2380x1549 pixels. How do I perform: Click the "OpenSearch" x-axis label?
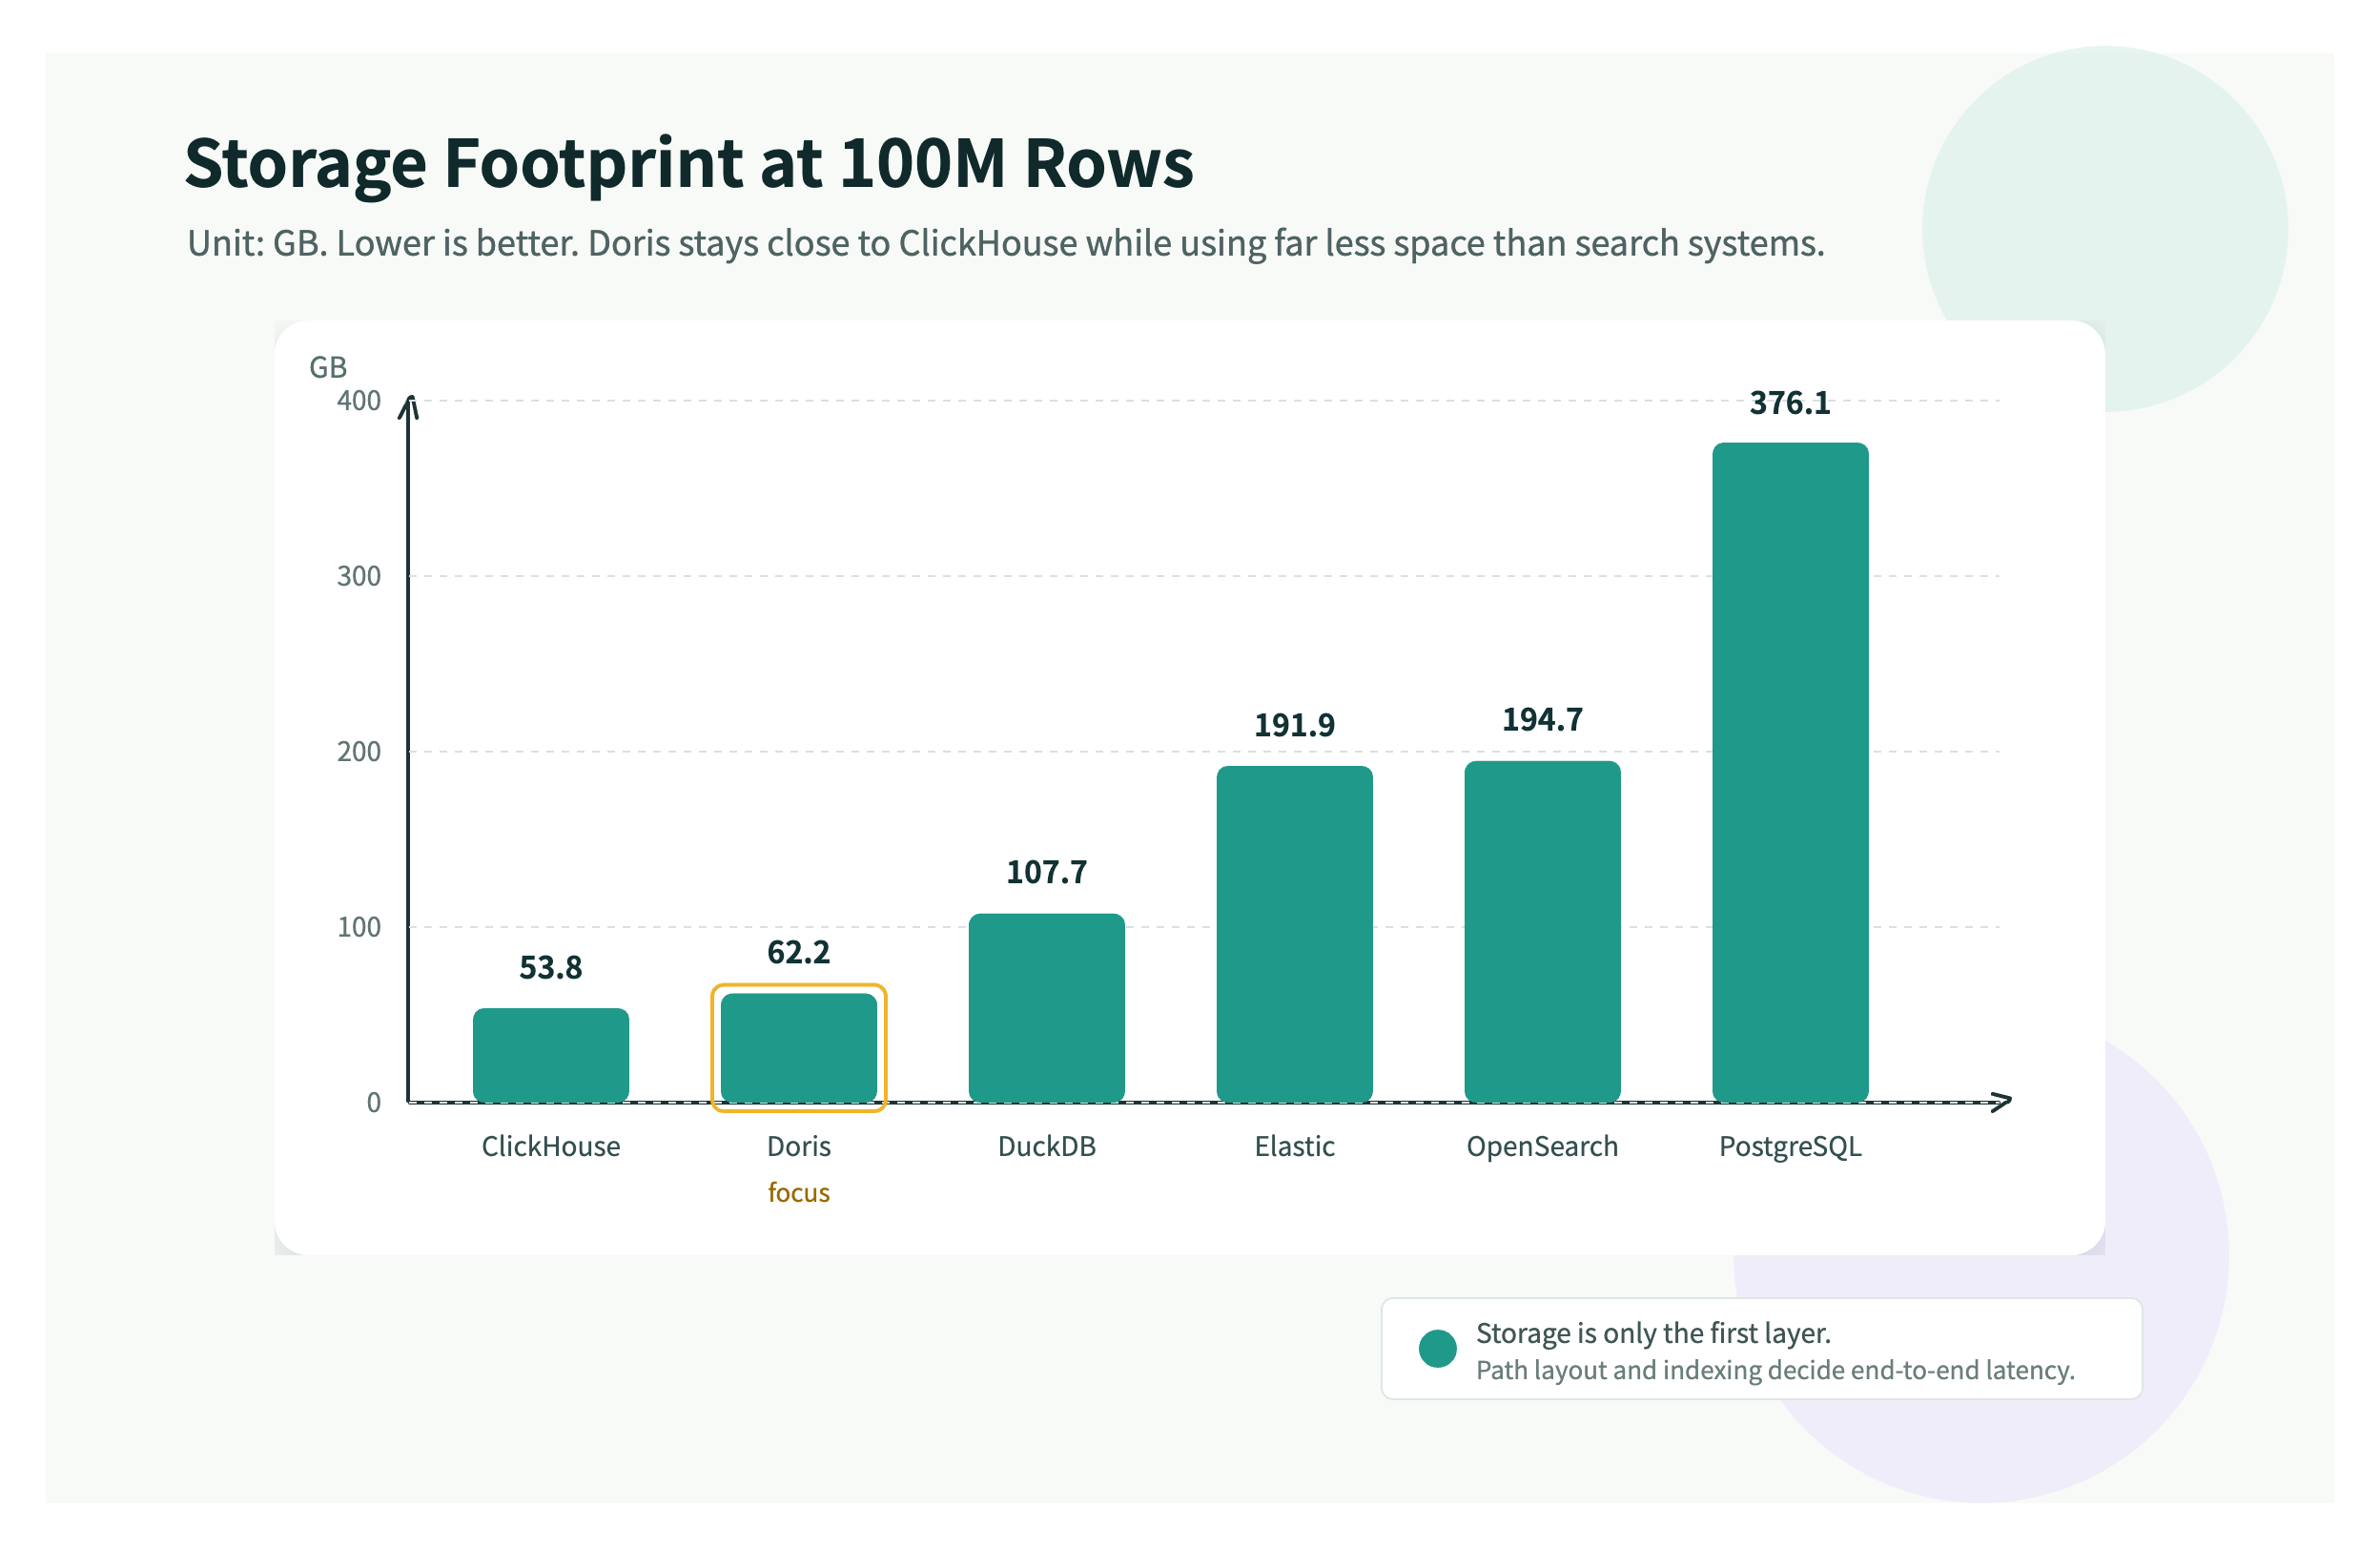coord(1543,1146)
